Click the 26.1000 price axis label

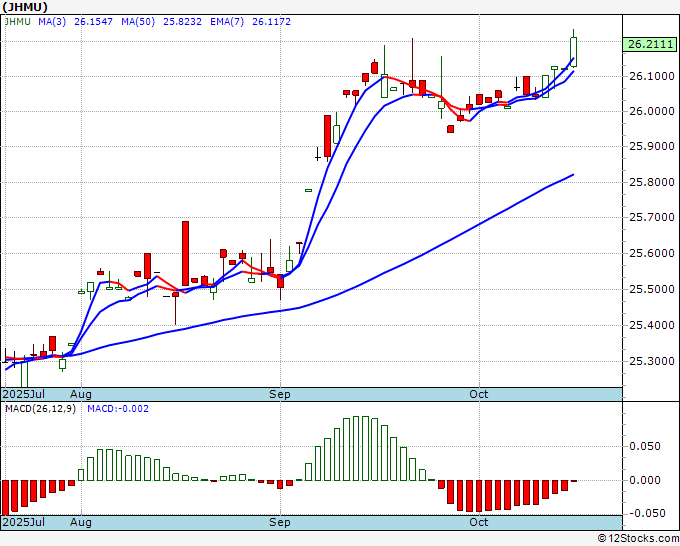[x=652, y=76]
